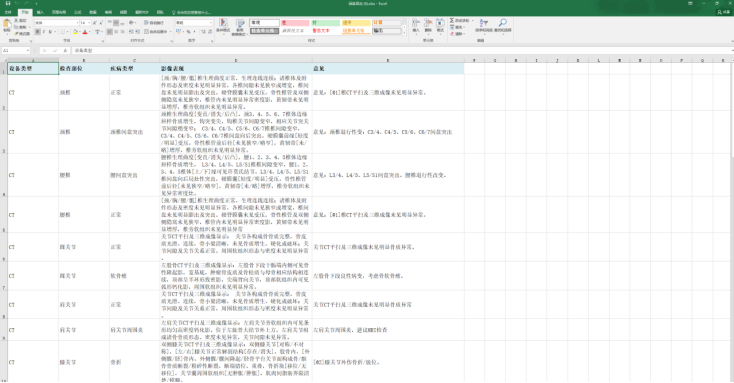Apply the yellow 适中 Neutral cell style
This screenshot has width=734, height=383.
click(x=356, y=22)
